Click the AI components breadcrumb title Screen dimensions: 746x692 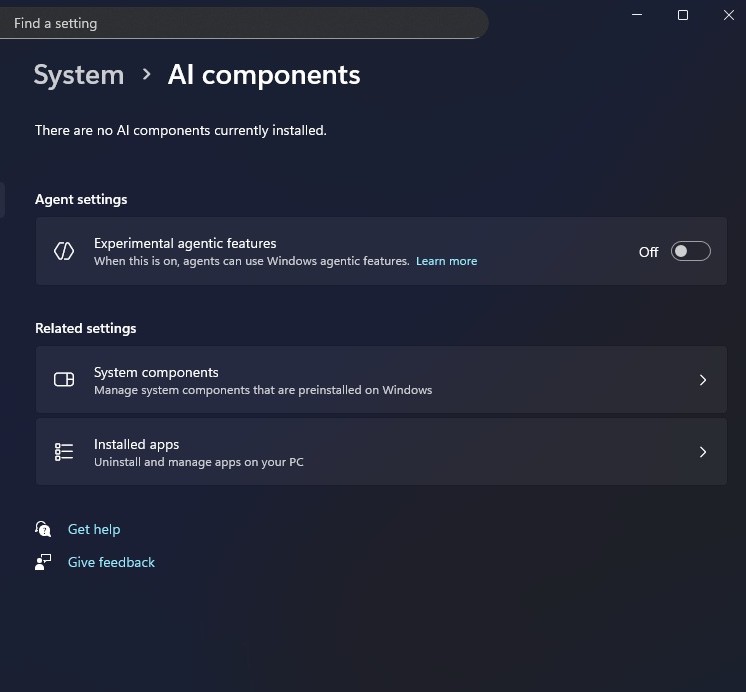[x=264, y=75]
